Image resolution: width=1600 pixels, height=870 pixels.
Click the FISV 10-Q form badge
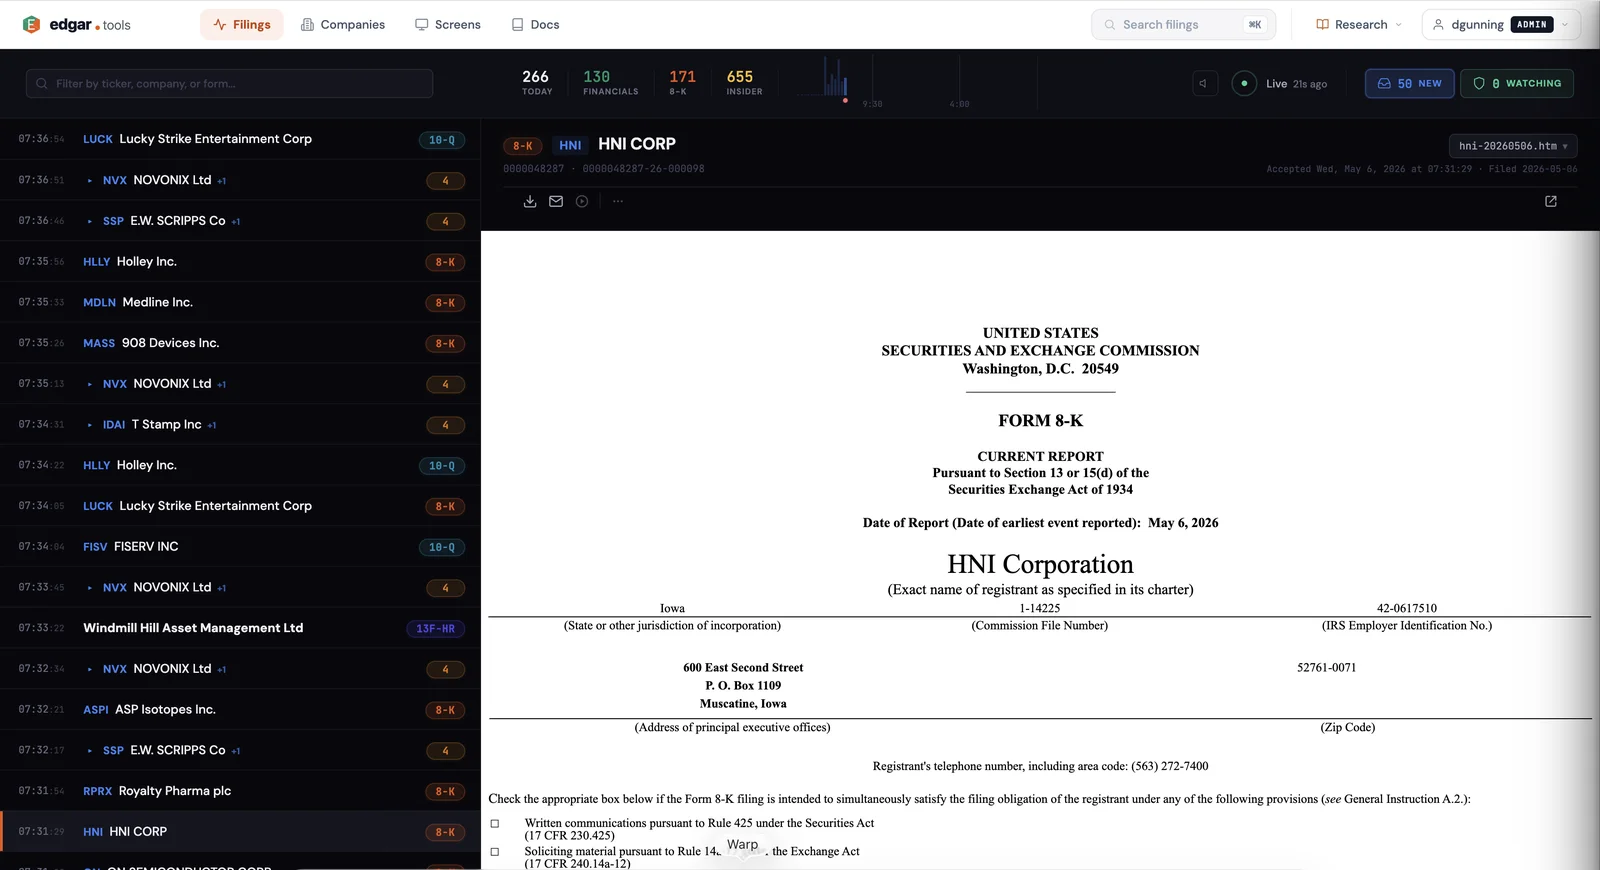(442, 547)
